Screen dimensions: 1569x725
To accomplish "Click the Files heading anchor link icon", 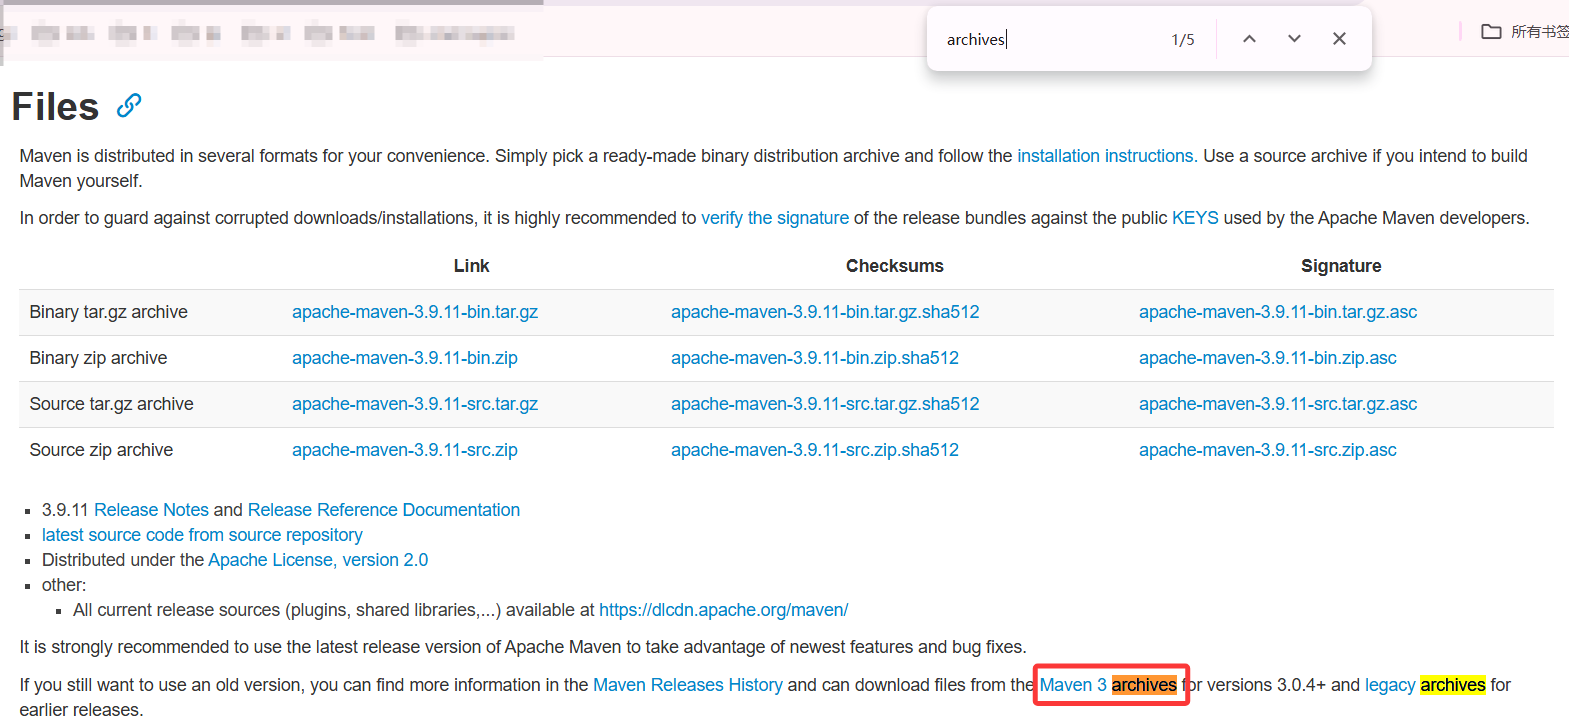I will click(x=129, y=106).
